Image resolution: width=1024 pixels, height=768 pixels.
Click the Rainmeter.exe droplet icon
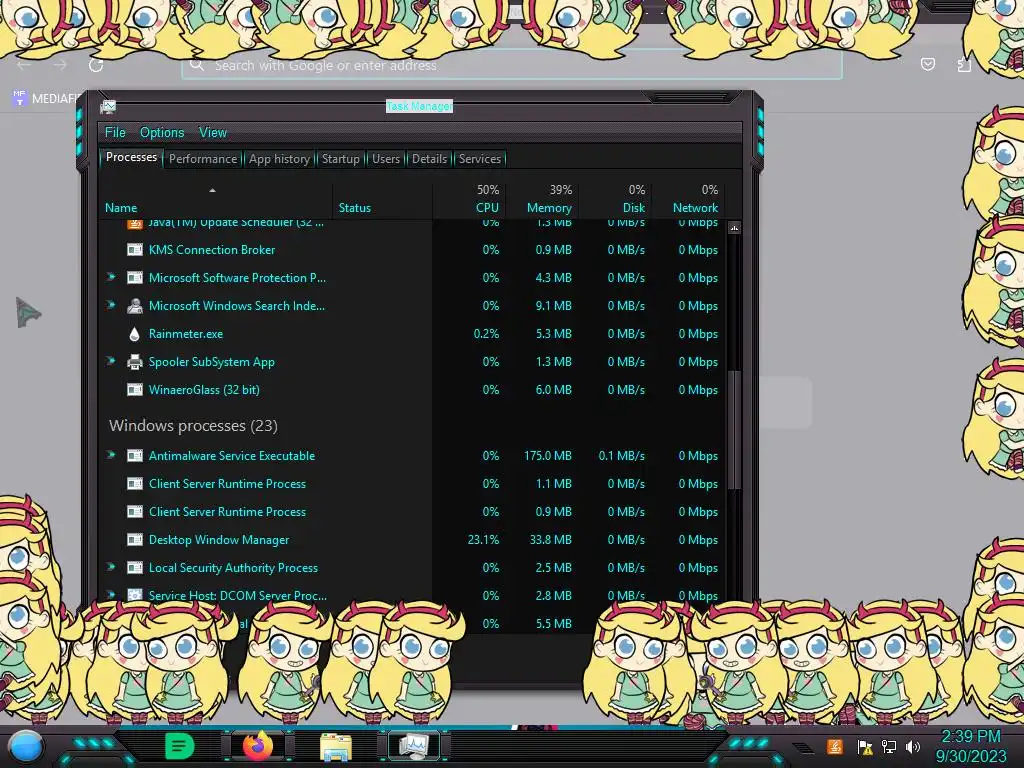tap(135, 334)
